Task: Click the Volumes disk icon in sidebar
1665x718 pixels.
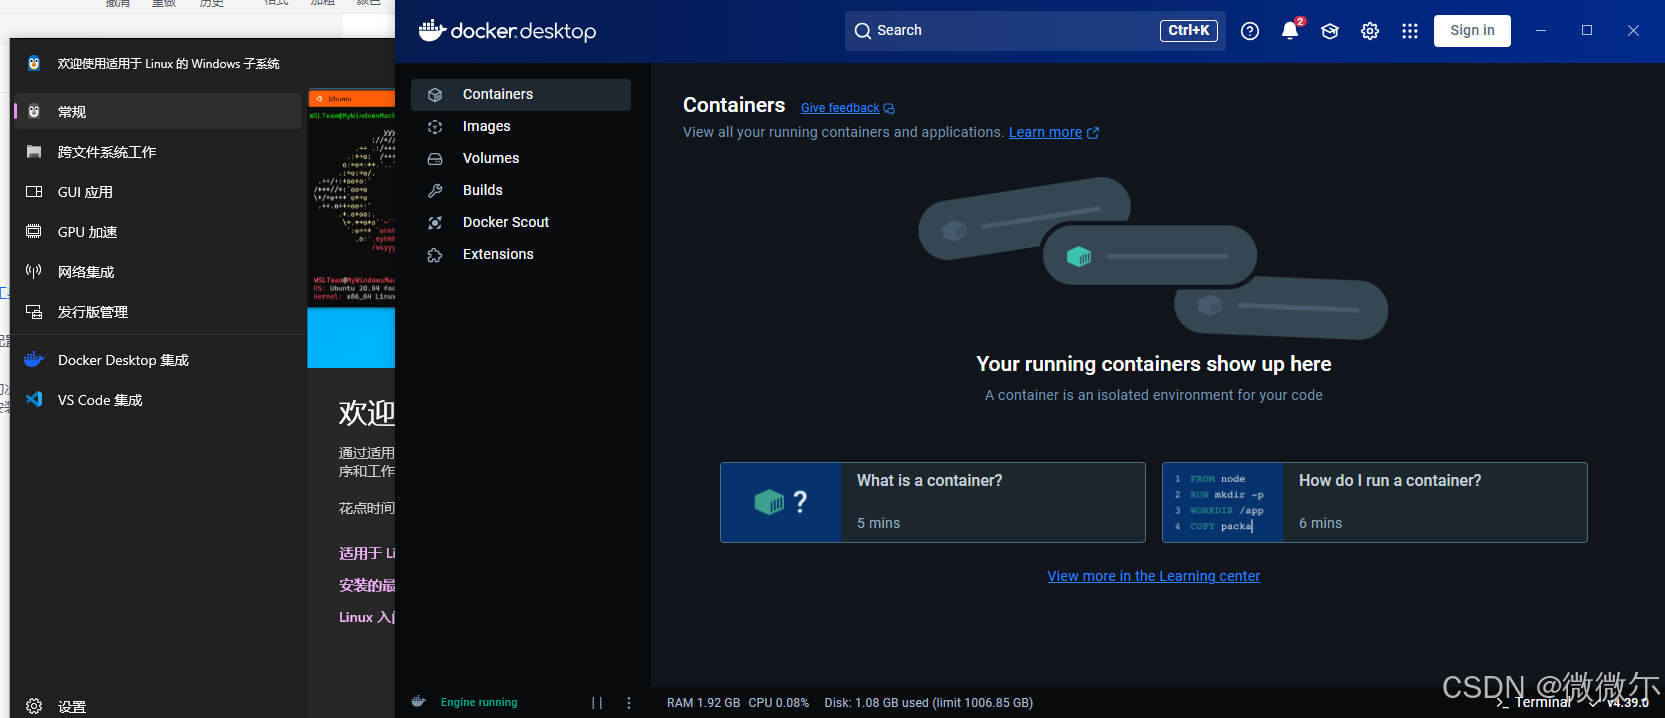Action: 435,159
